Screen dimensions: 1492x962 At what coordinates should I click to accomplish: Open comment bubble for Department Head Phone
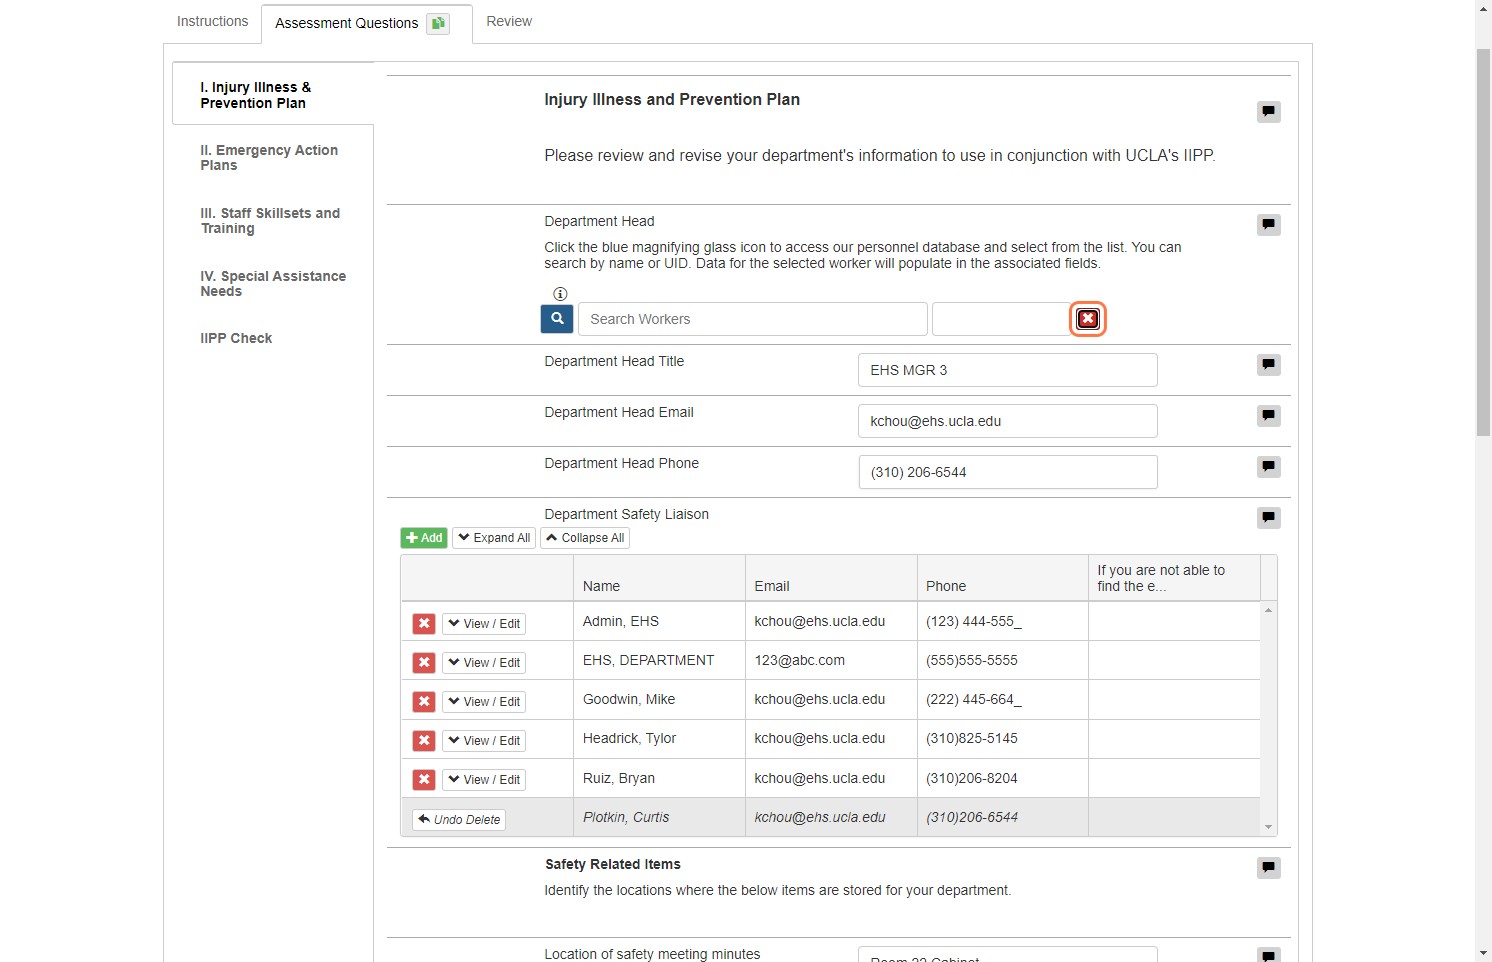1268,466
